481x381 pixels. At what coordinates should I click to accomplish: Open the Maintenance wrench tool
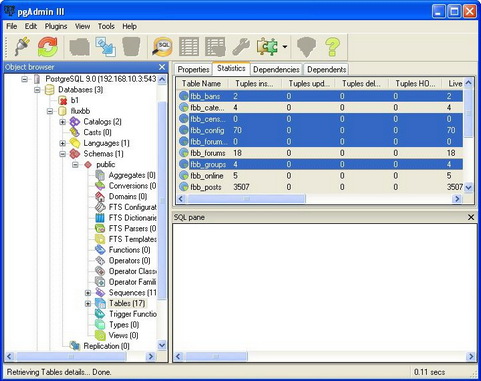[241, 46]
